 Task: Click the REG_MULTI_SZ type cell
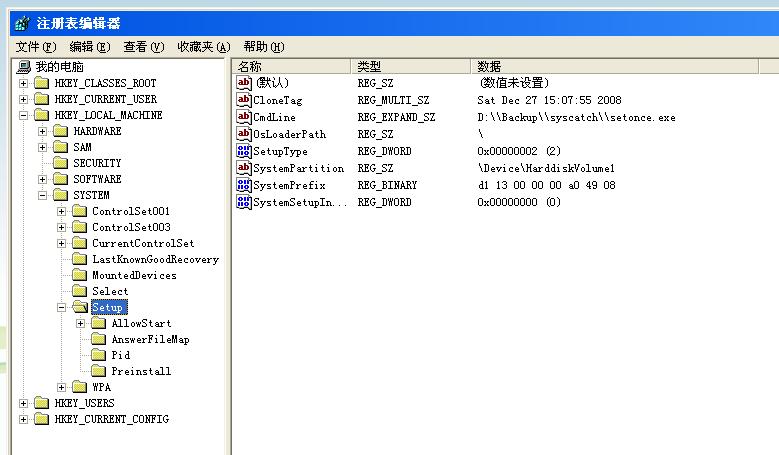pyautogui.click(x=393, y=100)
